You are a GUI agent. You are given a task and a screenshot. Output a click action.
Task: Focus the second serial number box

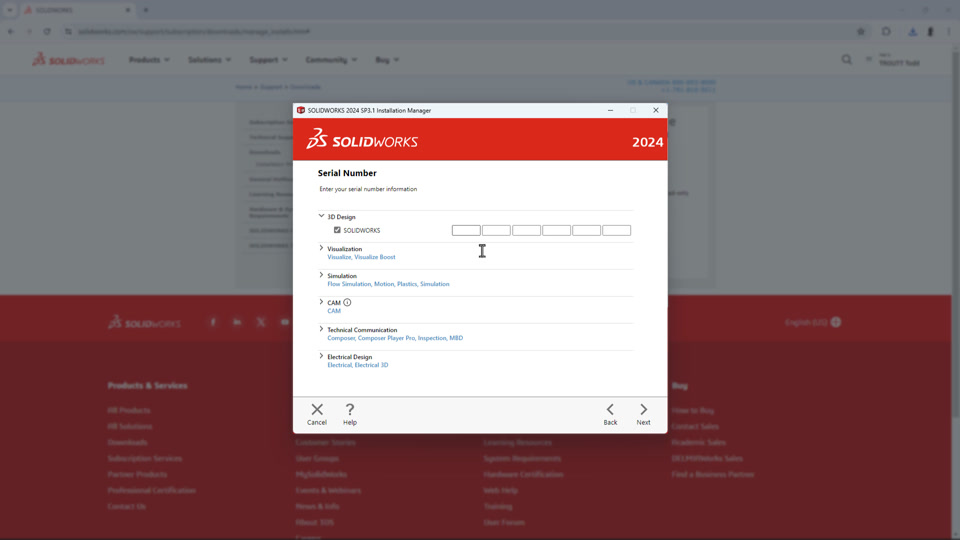496,230
